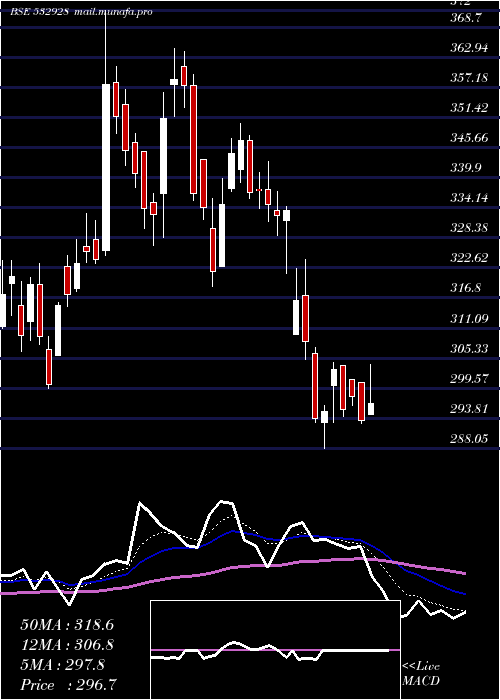Viewport: 500px width, 700px height.
Task: Click the 311.09 price axis label
Action: click(470, 318)
